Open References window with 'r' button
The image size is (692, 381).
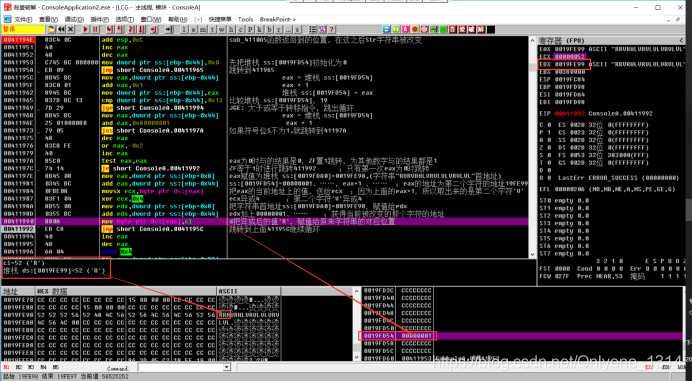coord(279,30)
